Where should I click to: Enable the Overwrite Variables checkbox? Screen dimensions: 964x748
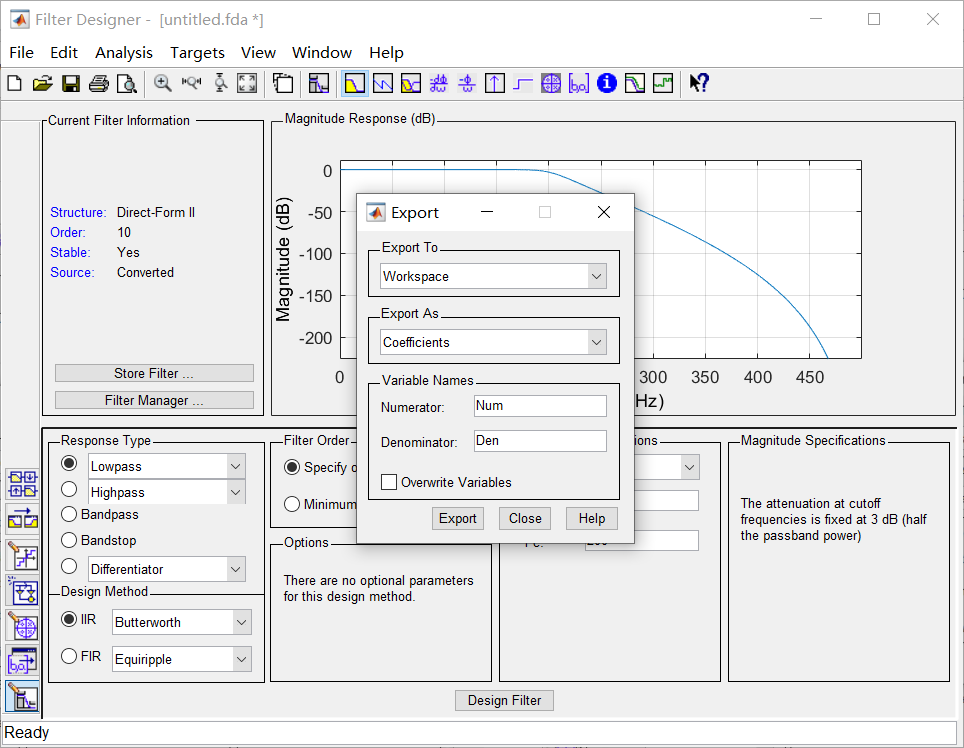tap(389, 482)
